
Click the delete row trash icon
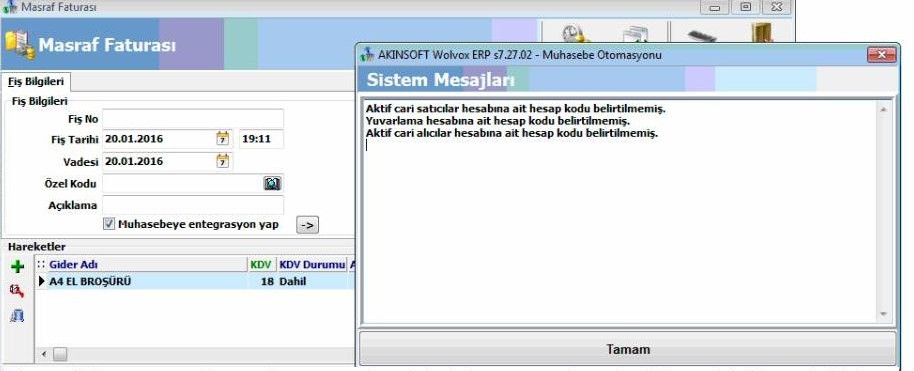tap(17, 316)
